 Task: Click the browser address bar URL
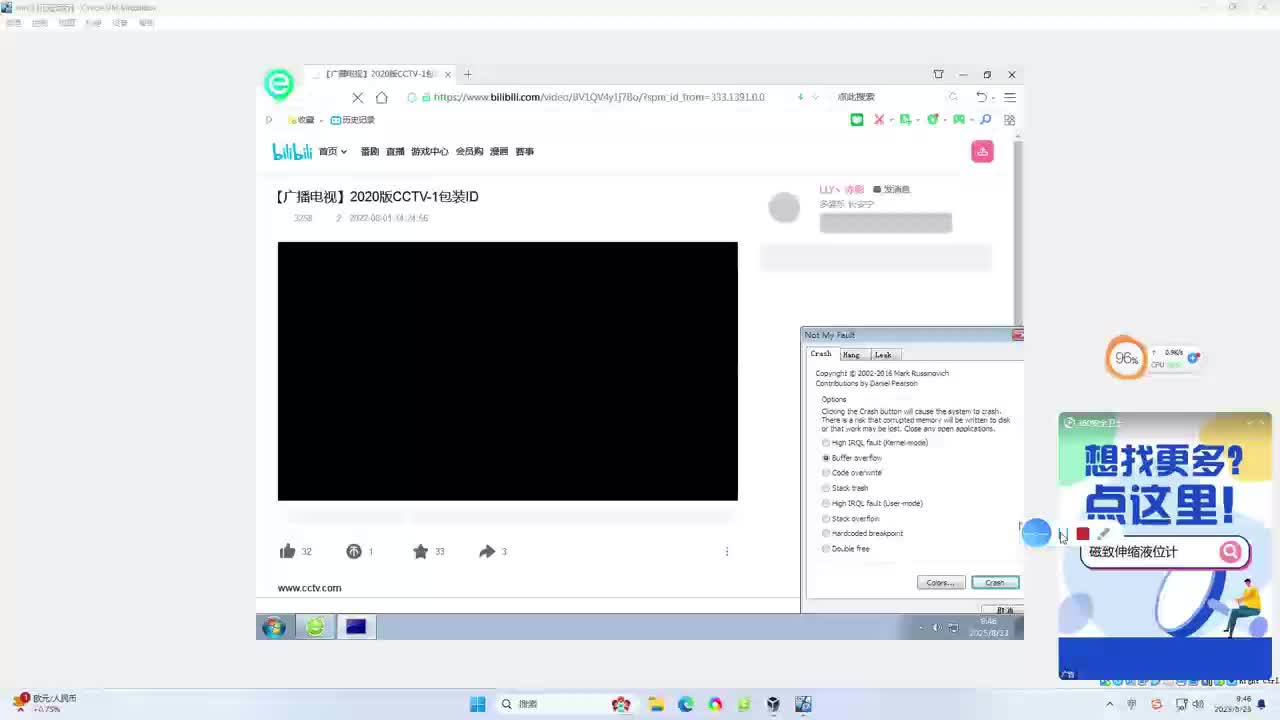(599, 97)
